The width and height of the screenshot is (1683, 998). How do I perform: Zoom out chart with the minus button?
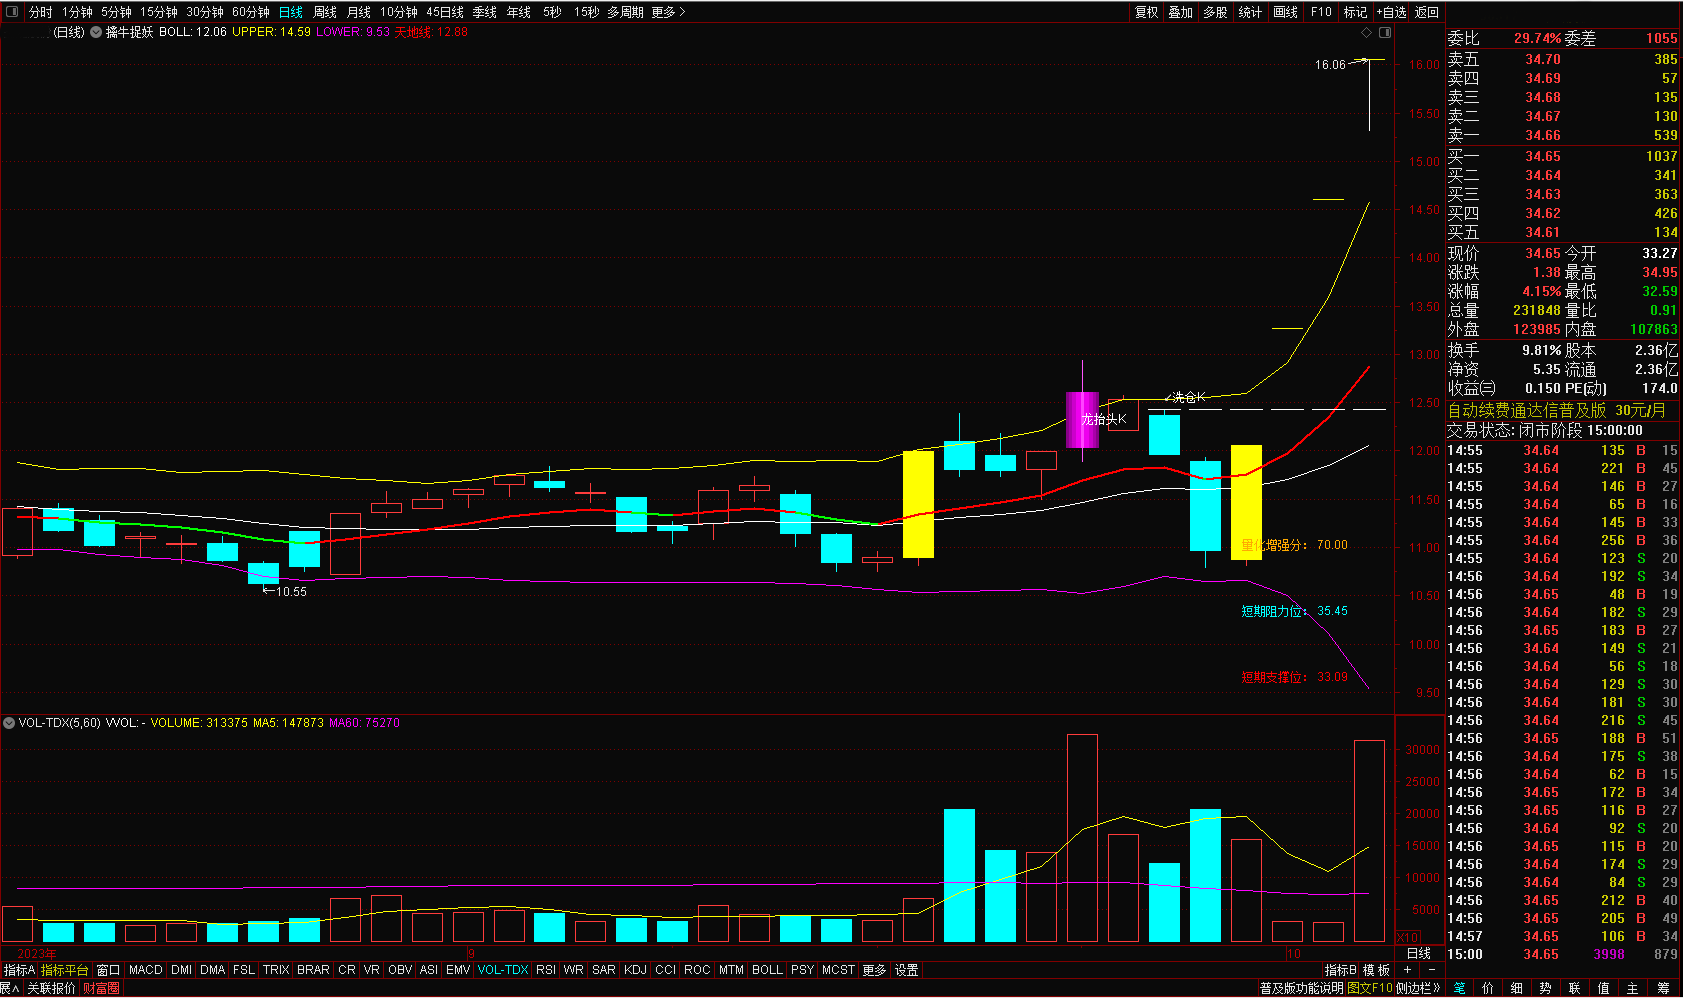pos(1431,970)
